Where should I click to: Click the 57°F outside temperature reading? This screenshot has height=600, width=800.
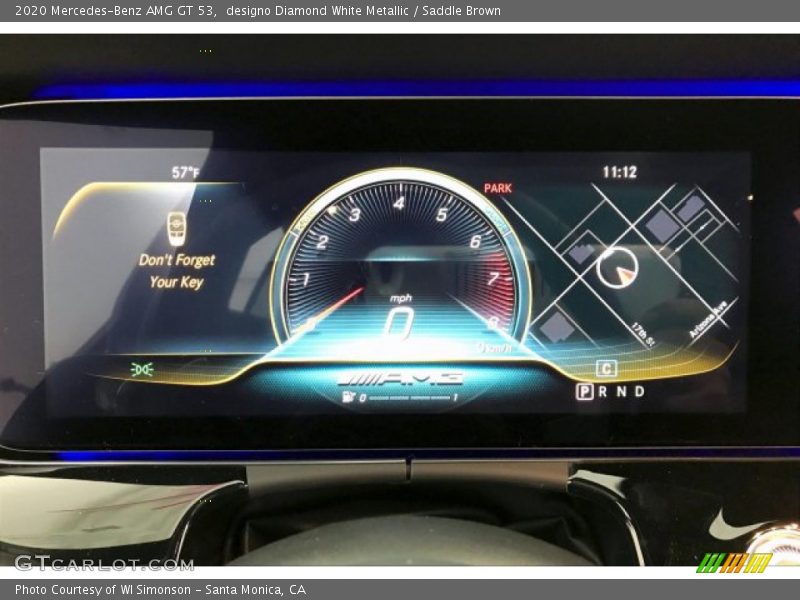(x=185, y=172)
